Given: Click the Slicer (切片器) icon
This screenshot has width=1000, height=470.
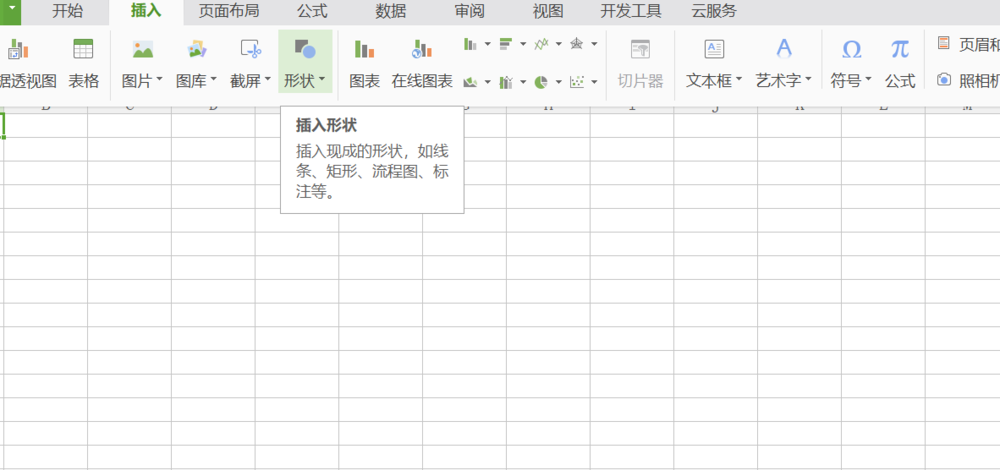Looking at the screenshot, I should (640, 49).
